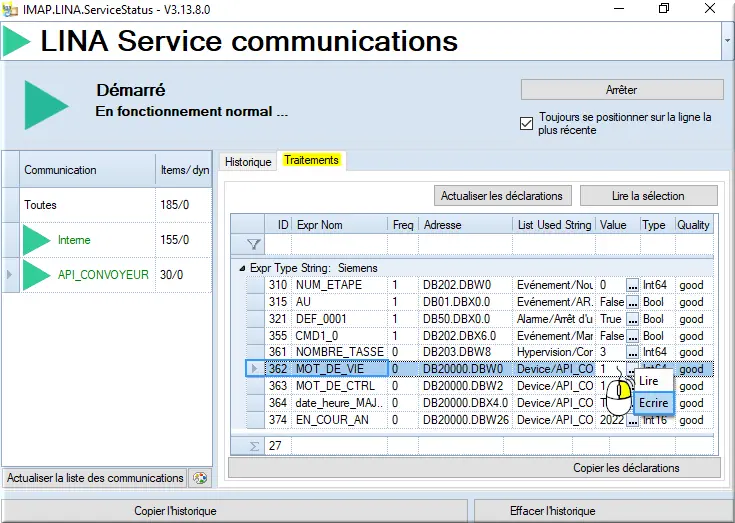Click the Communication column header
735x523 pixels.
click(87, 170)
